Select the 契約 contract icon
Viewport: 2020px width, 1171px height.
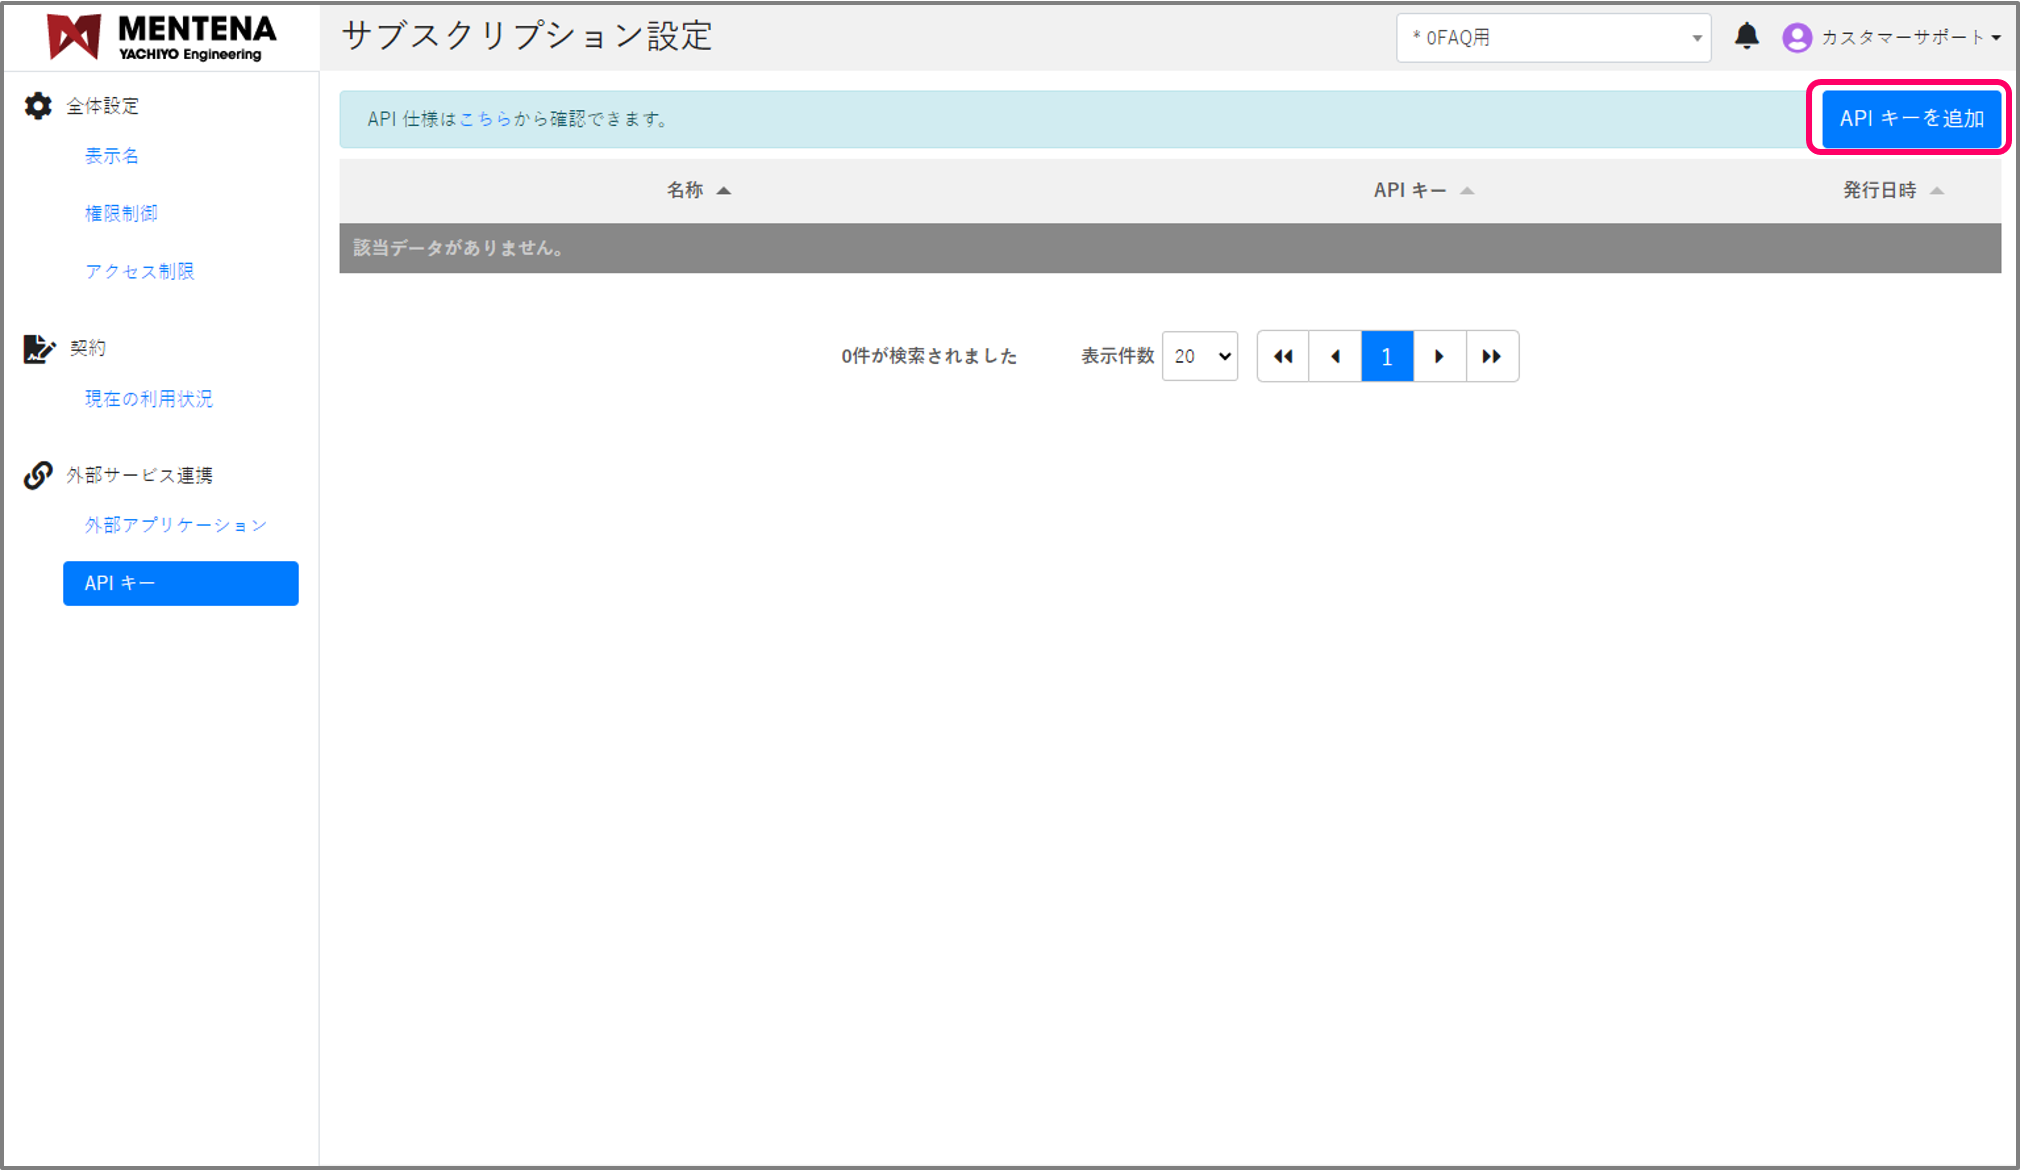coord(37,348)
